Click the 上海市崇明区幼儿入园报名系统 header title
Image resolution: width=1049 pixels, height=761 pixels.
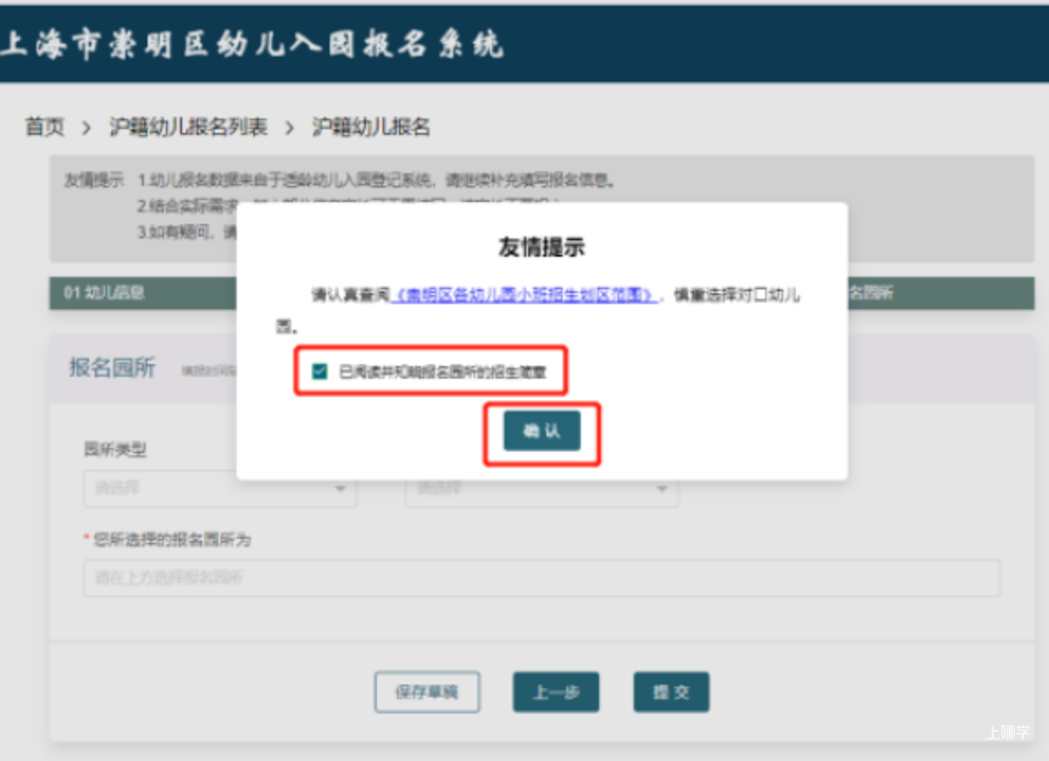point(252,45)
